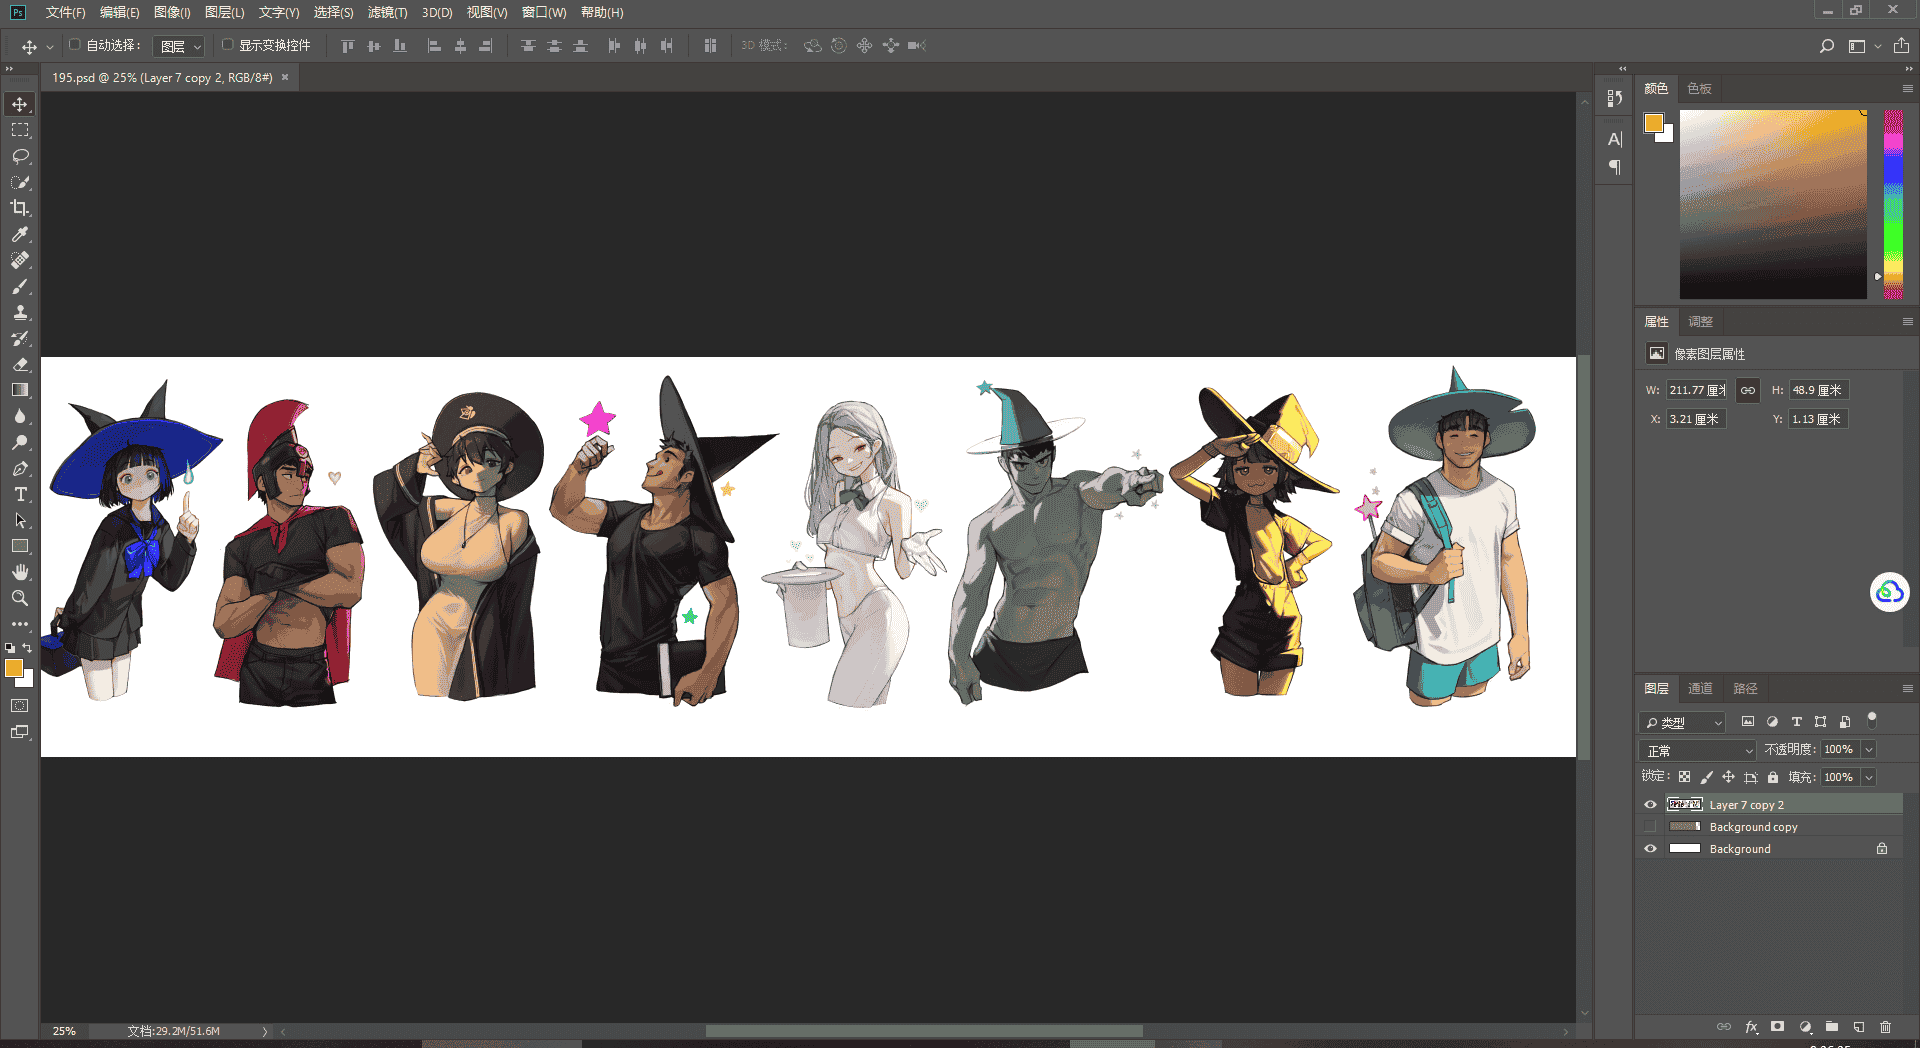Open the 类型 layer filter dropdown

point(1683,722)
